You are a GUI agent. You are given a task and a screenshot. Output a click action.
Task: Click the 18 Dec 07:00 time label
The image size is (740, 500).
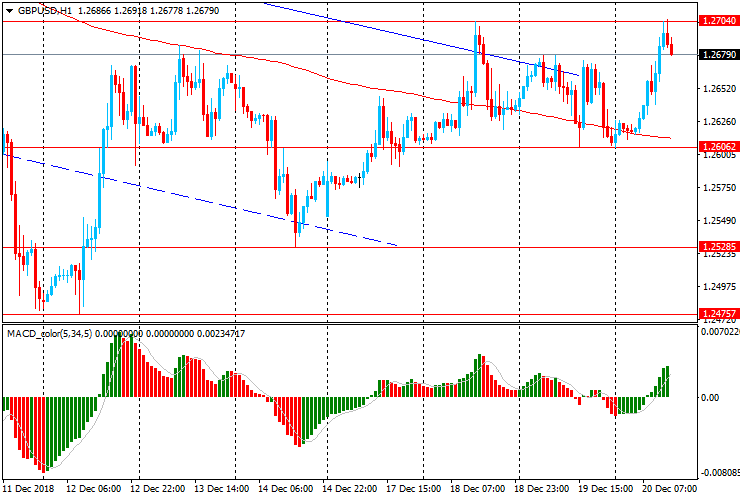[x=478, y=489]
